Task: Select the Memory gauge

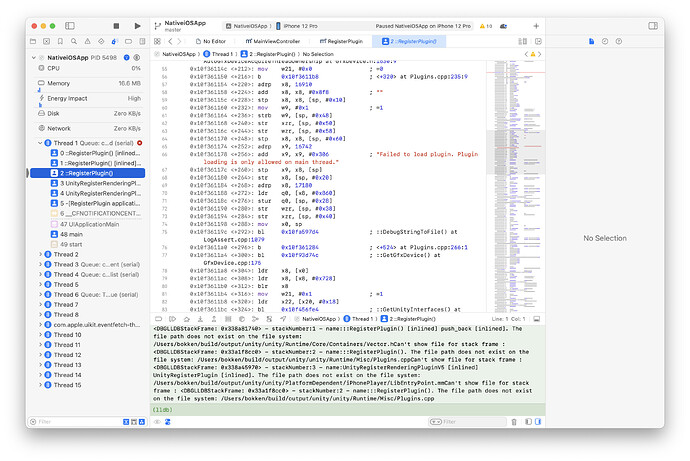Action: (88, 83)
